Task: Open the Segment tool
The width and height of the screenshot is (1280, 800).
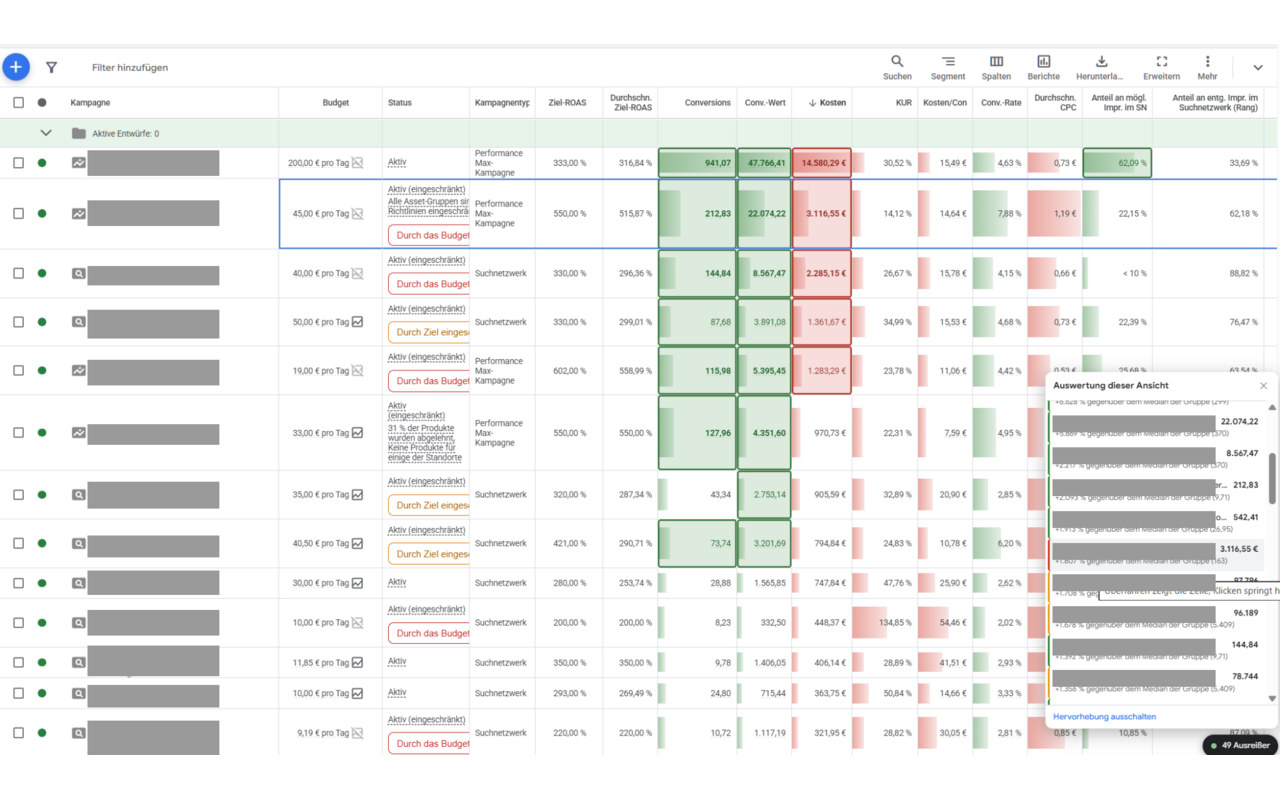Action: [x=948, y=68]
